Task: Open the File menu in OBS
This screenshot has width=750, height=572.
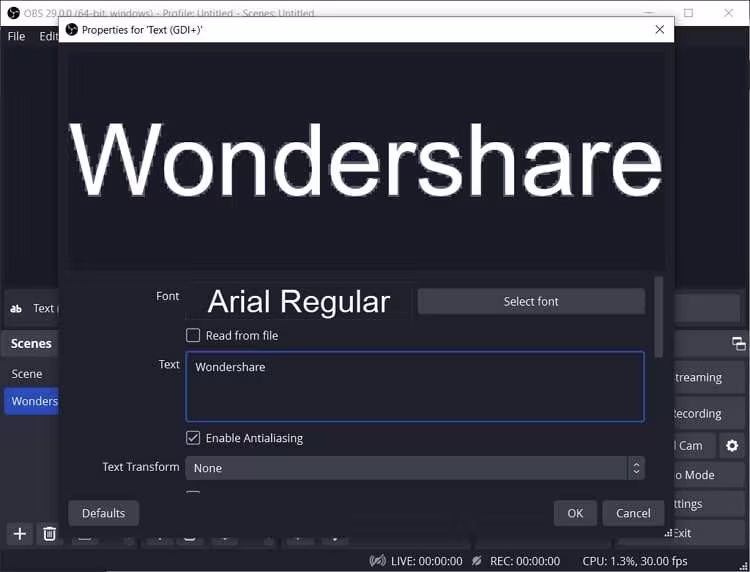Action: pos(16,36)
